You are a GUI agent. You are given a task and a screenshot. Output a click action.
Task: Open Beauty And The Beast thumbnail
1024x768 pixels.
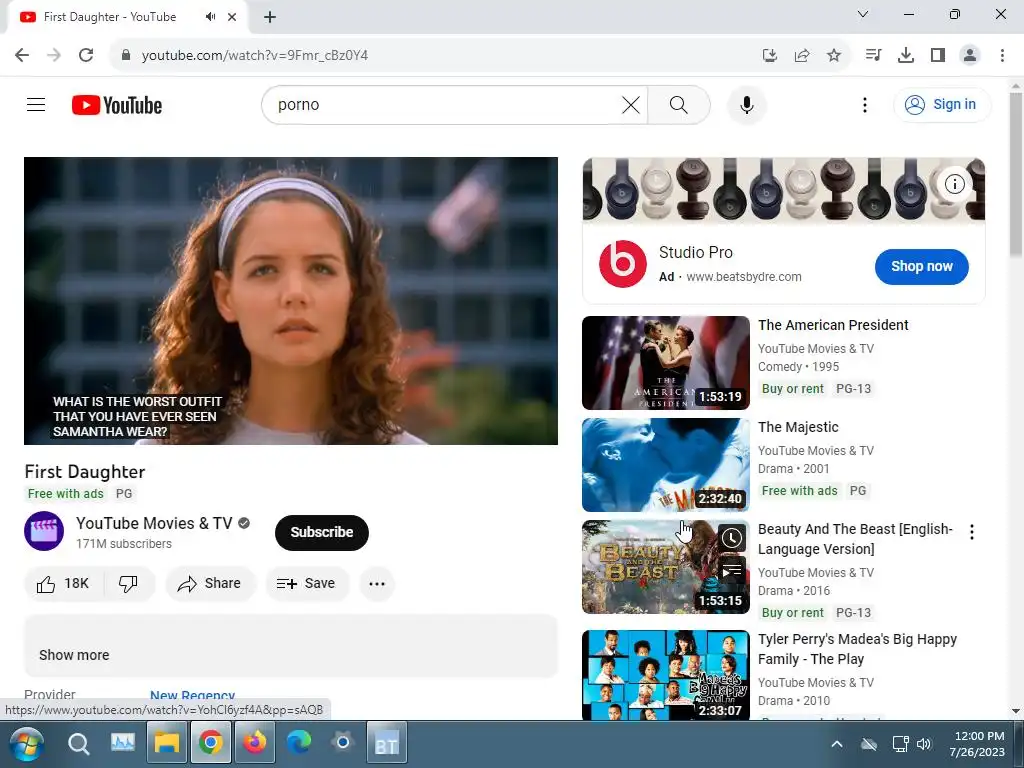point(665,567)
